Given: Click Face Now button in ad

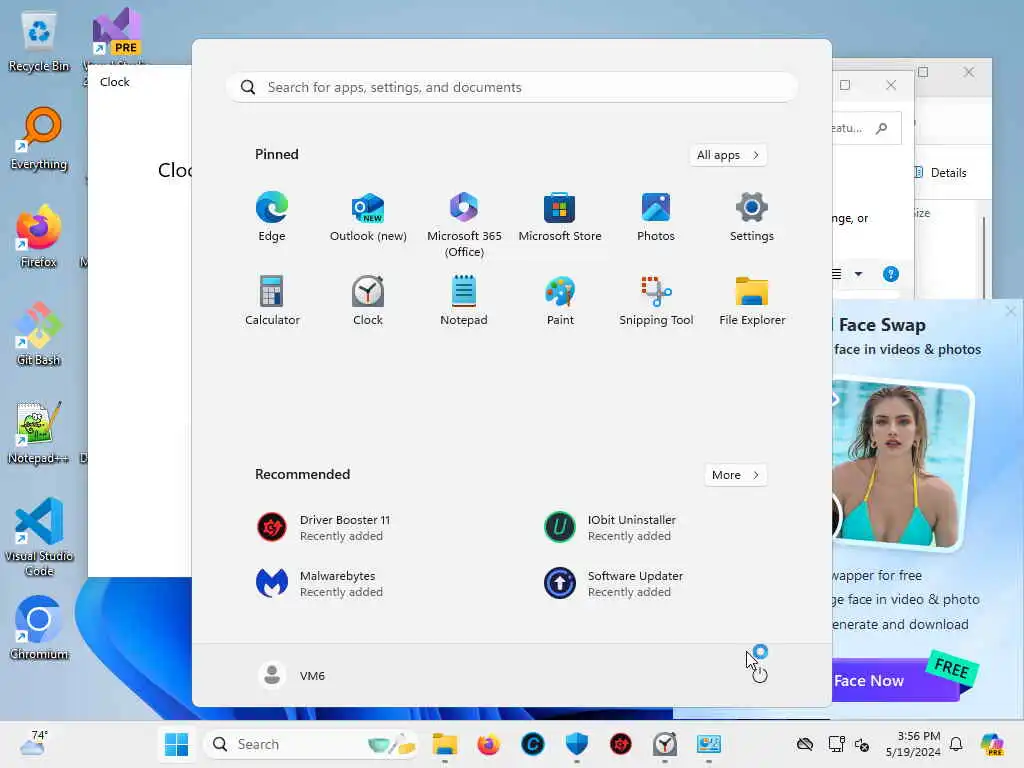Looking at the screenshot, I should coord(896,680).
